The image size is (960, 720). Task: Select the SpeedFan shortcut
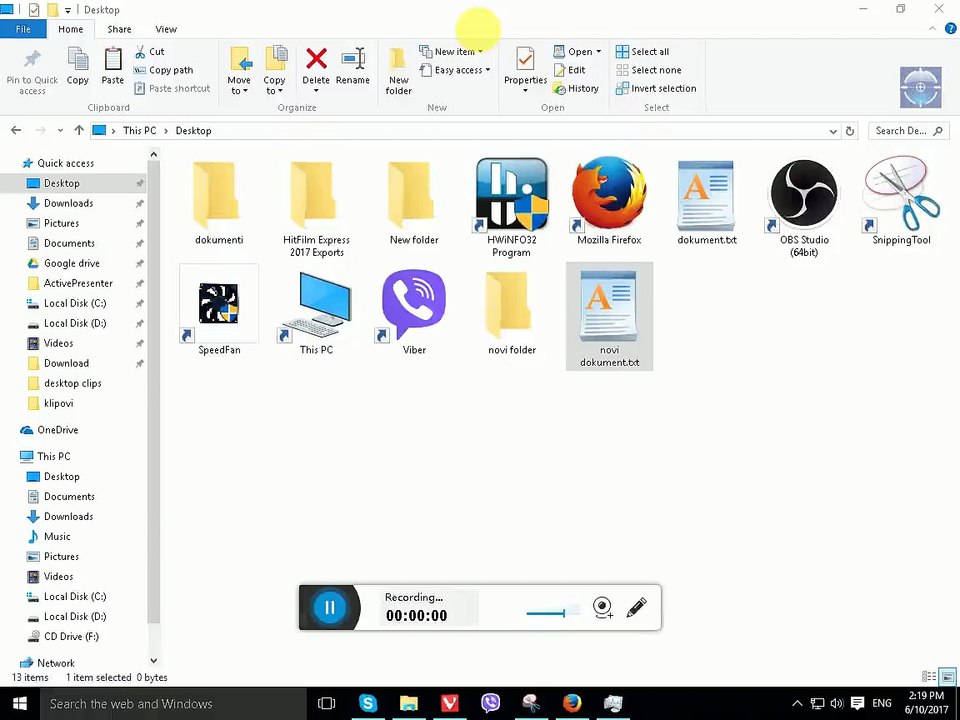[x=219, y=311]
